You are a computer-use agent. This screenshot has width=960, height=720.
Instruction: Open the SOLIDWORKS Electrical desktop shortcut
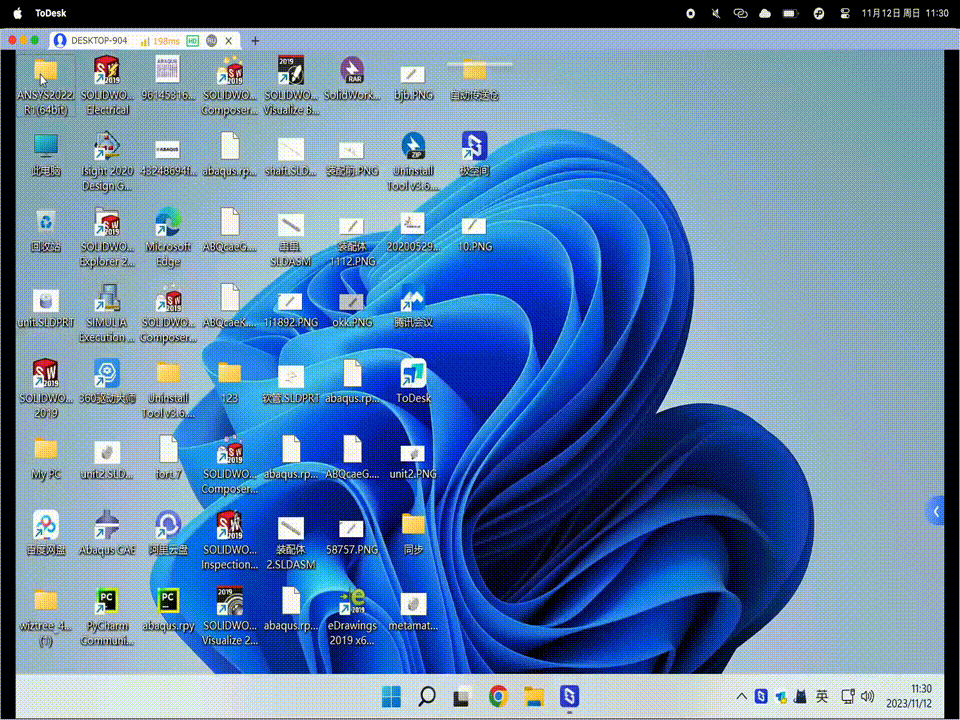pyautogui.click(x=107, y=85)
